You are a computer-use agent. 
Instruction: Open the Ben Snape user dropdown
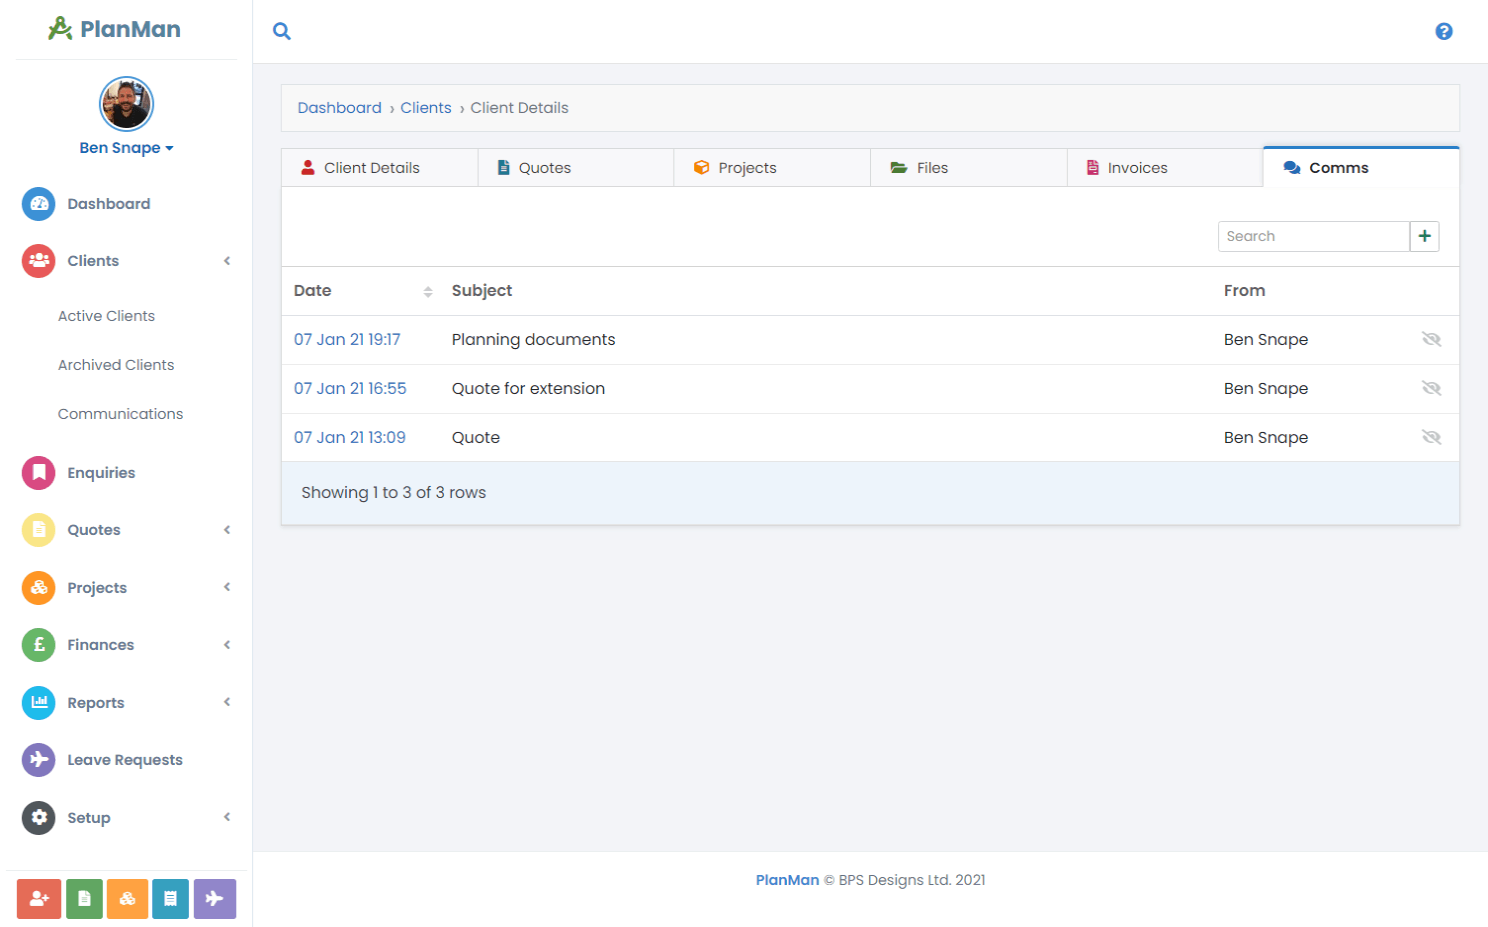pos(126,148)
